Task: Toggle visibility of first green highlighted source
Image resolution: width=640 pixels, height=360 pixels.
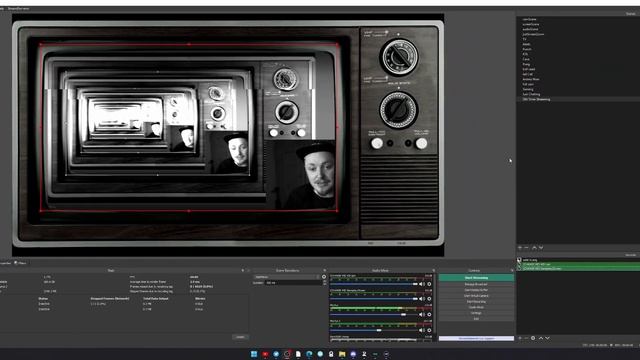Action: coord(519,264)
